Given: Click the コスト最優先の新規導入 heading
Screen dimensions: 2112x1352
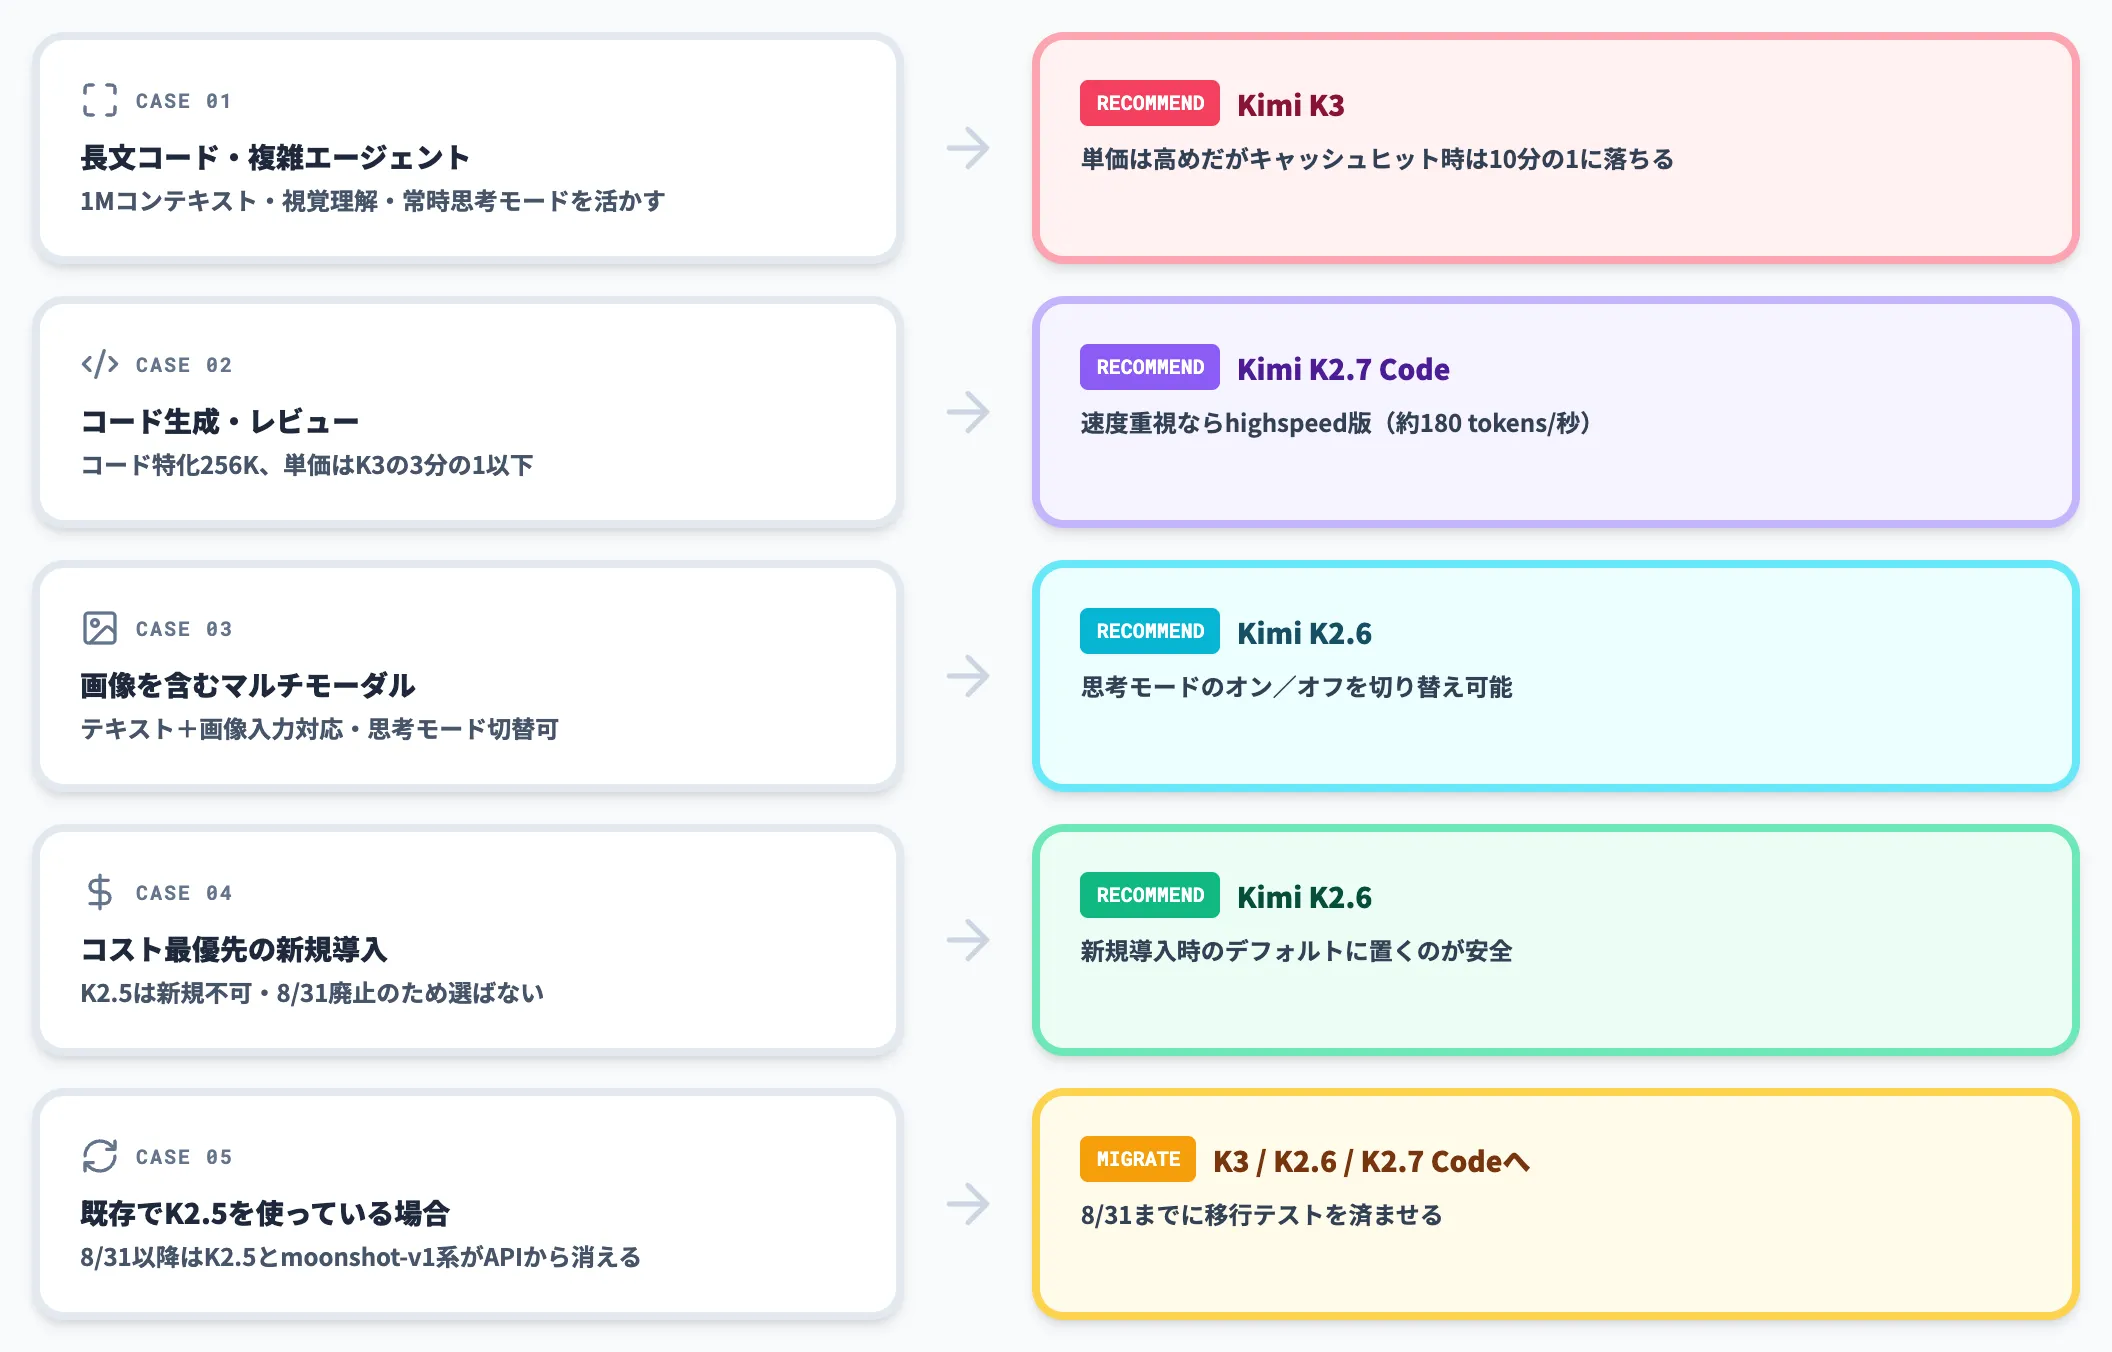Looking at the screenshot, I should [234, 949].
